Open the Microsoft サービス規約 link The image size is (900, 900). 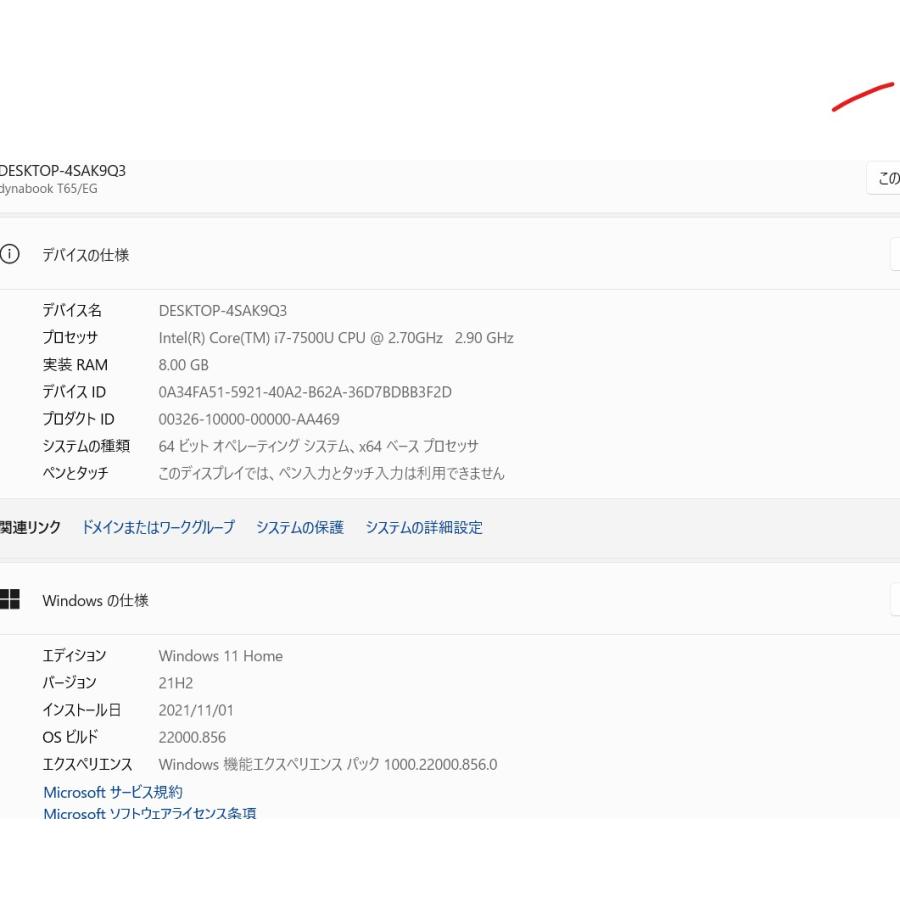point(113,792)
